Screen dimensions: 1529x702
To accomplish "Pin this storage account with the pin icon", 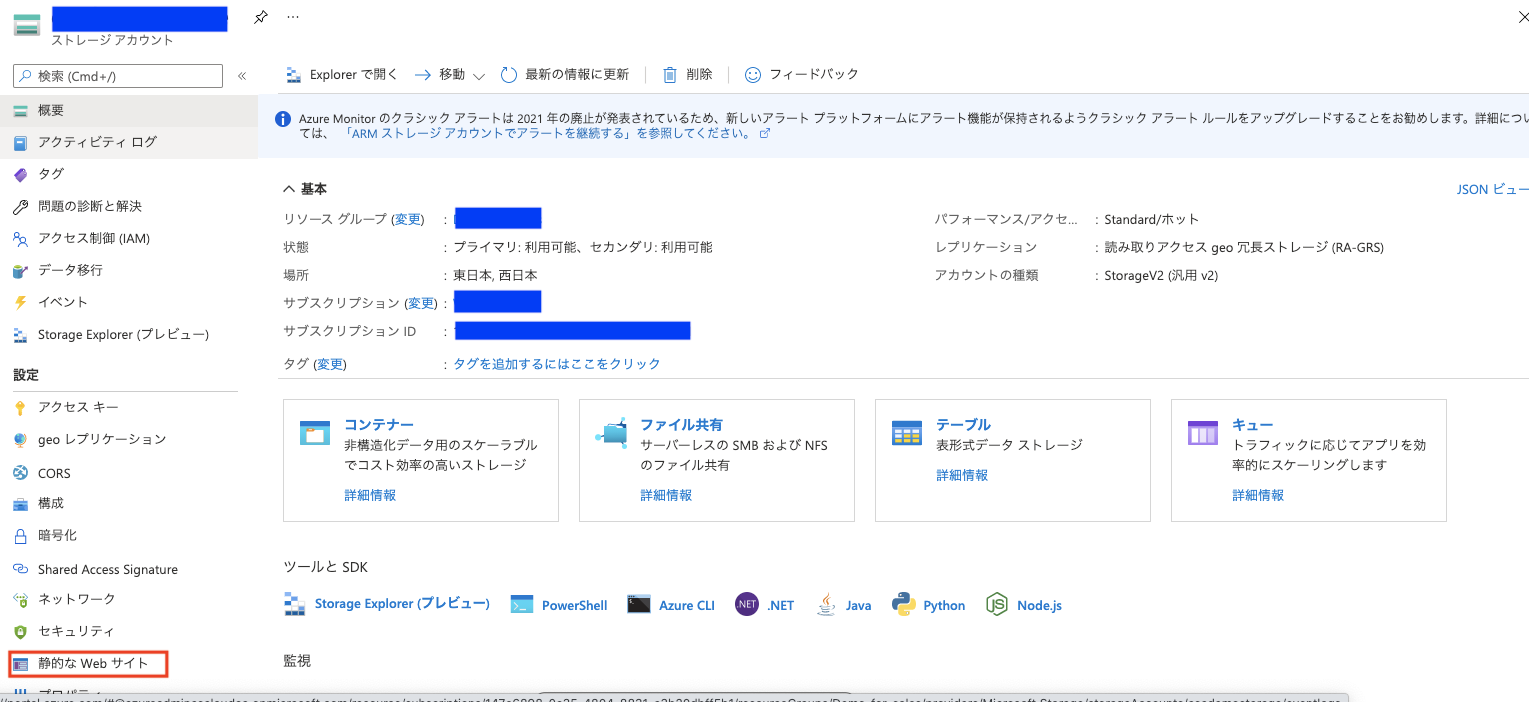I will [x=261, y=17].
